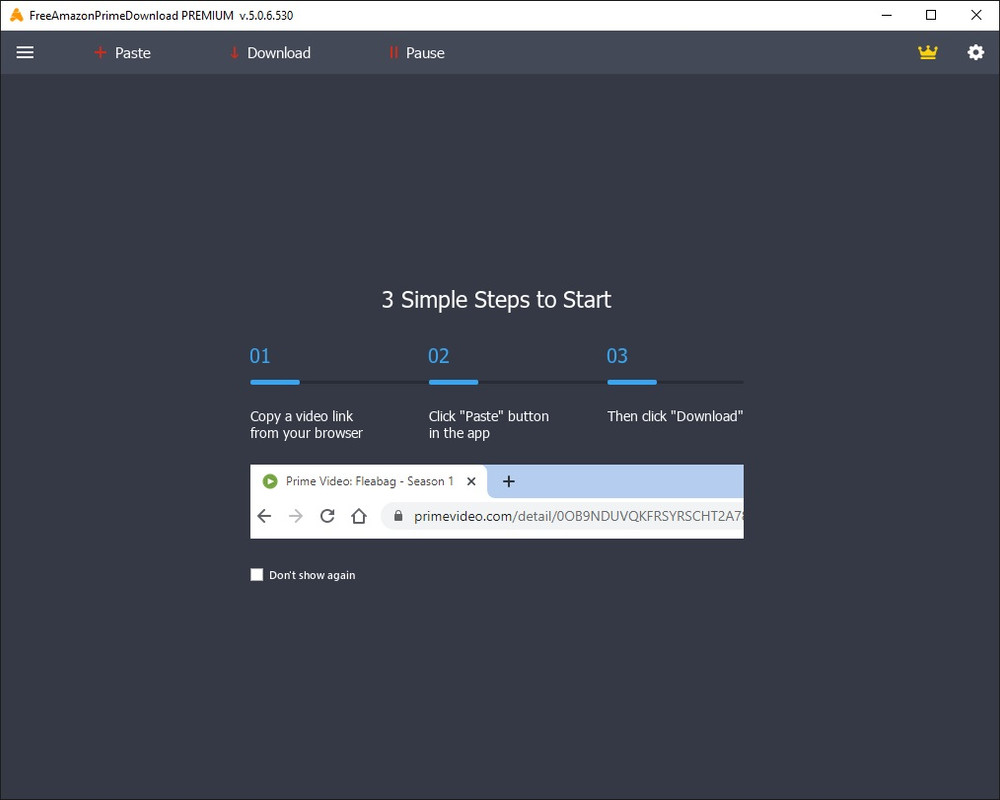Click "Copy a video link from your browser" text
Viewport: 1000px width, 800px height.
point(306,424)
